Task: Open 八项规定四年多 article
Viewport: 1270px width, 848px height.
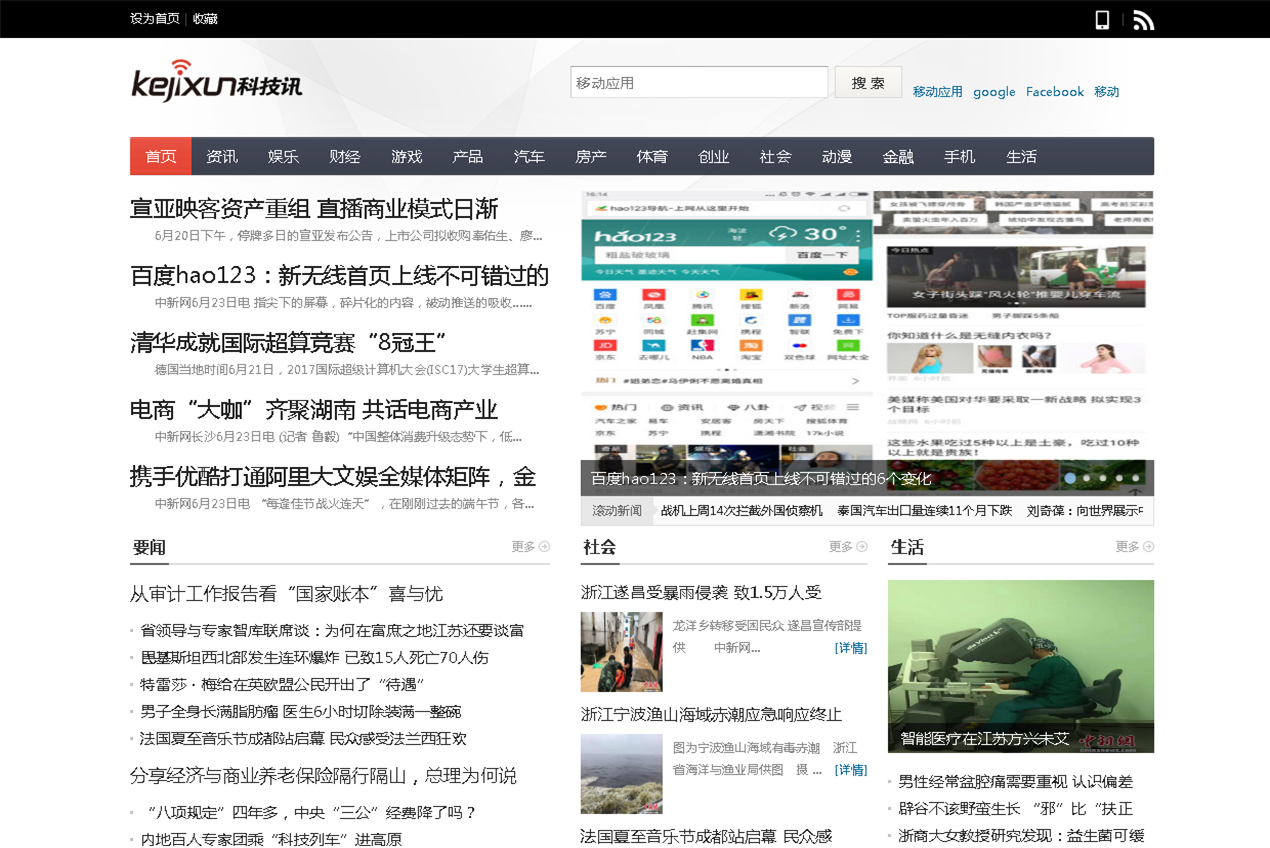Action: click(x=311, y=813)
